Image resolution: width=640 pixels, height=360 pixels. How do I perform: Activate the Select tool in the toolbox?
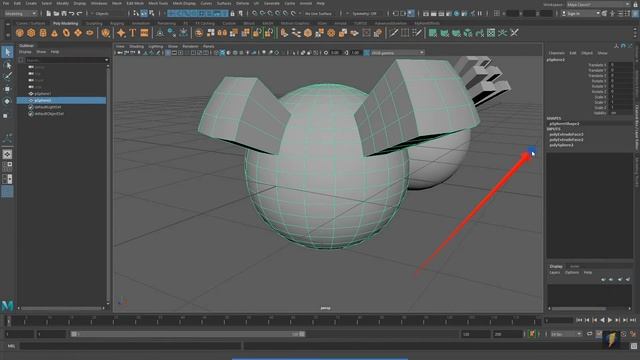point(7,52)
